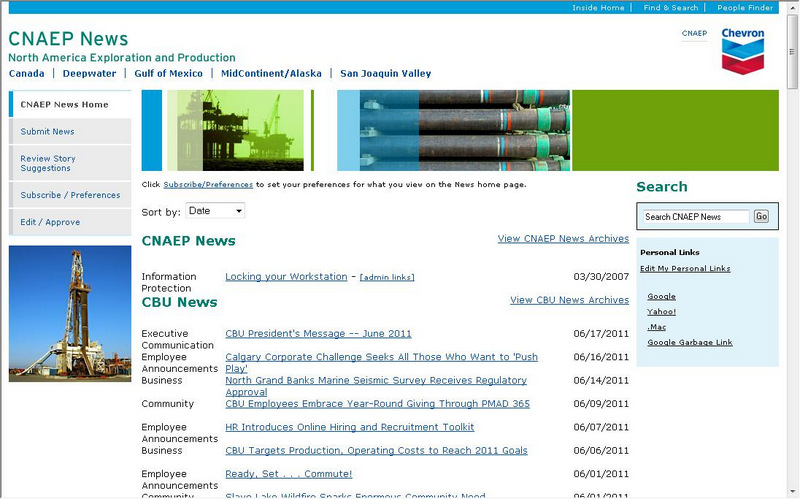Click the People Finder top link
Viewport: 800px width, 499px height.
(x=745, y=8)
